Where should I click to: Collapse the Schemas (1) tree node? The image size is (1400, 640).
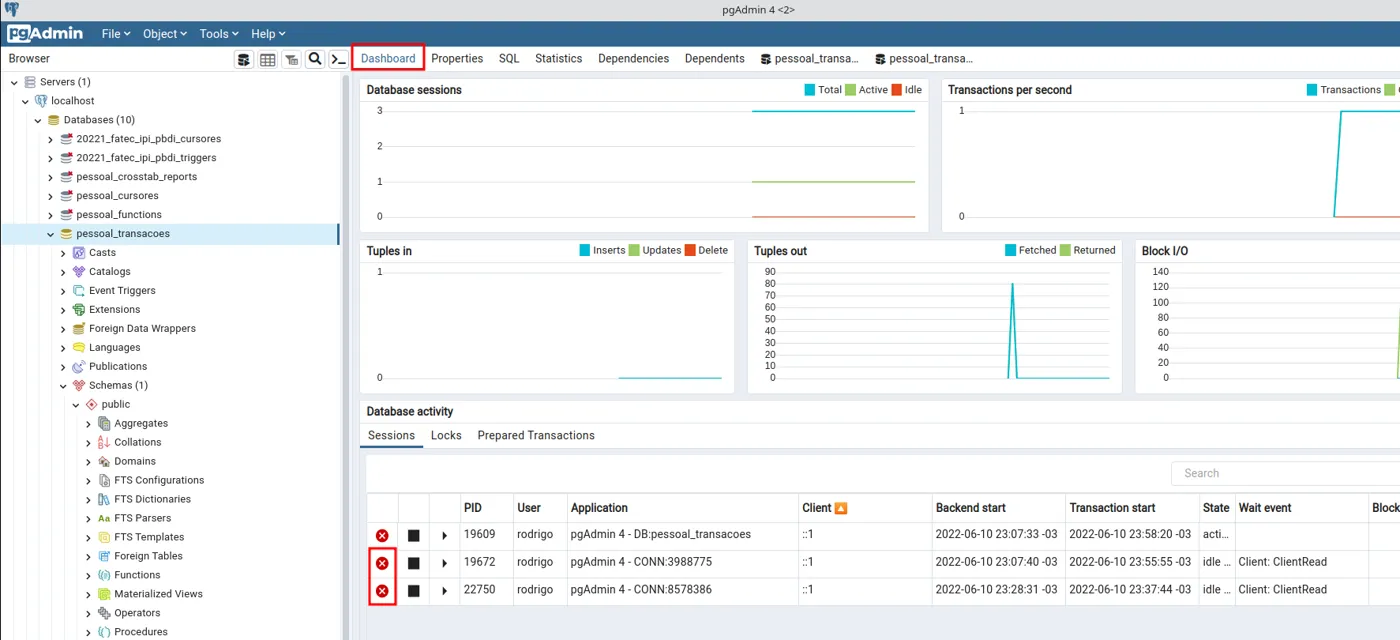[x=64, y=386]
